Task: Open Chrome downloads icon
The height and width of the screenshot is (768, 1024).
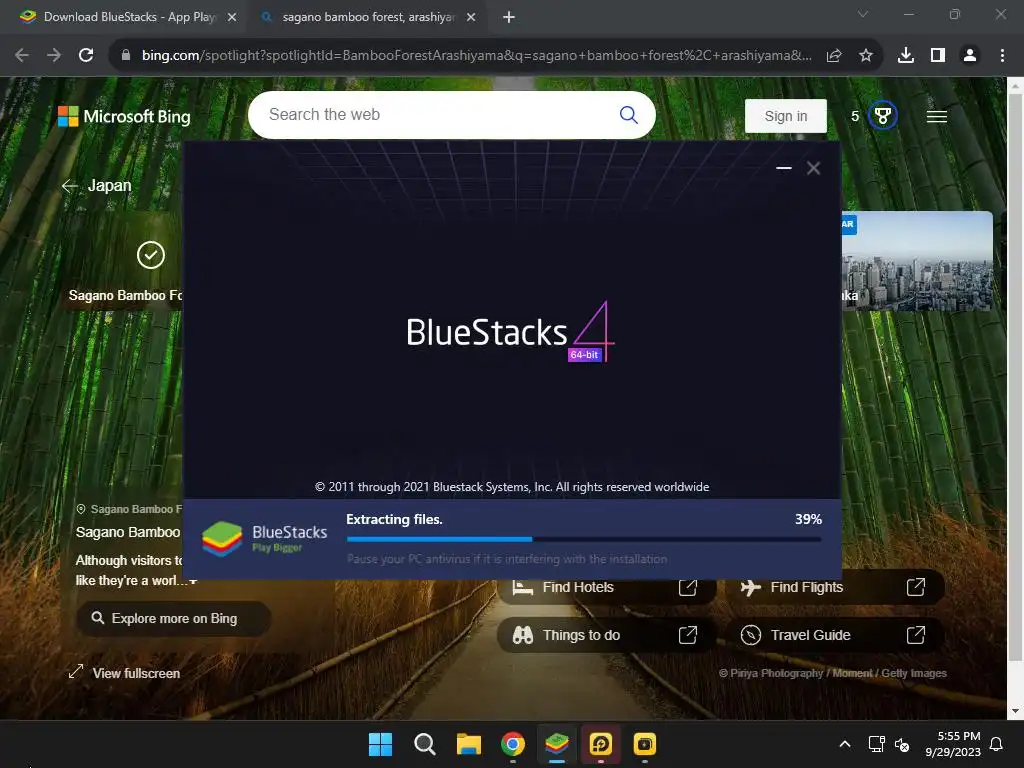Action: (906, 56)
